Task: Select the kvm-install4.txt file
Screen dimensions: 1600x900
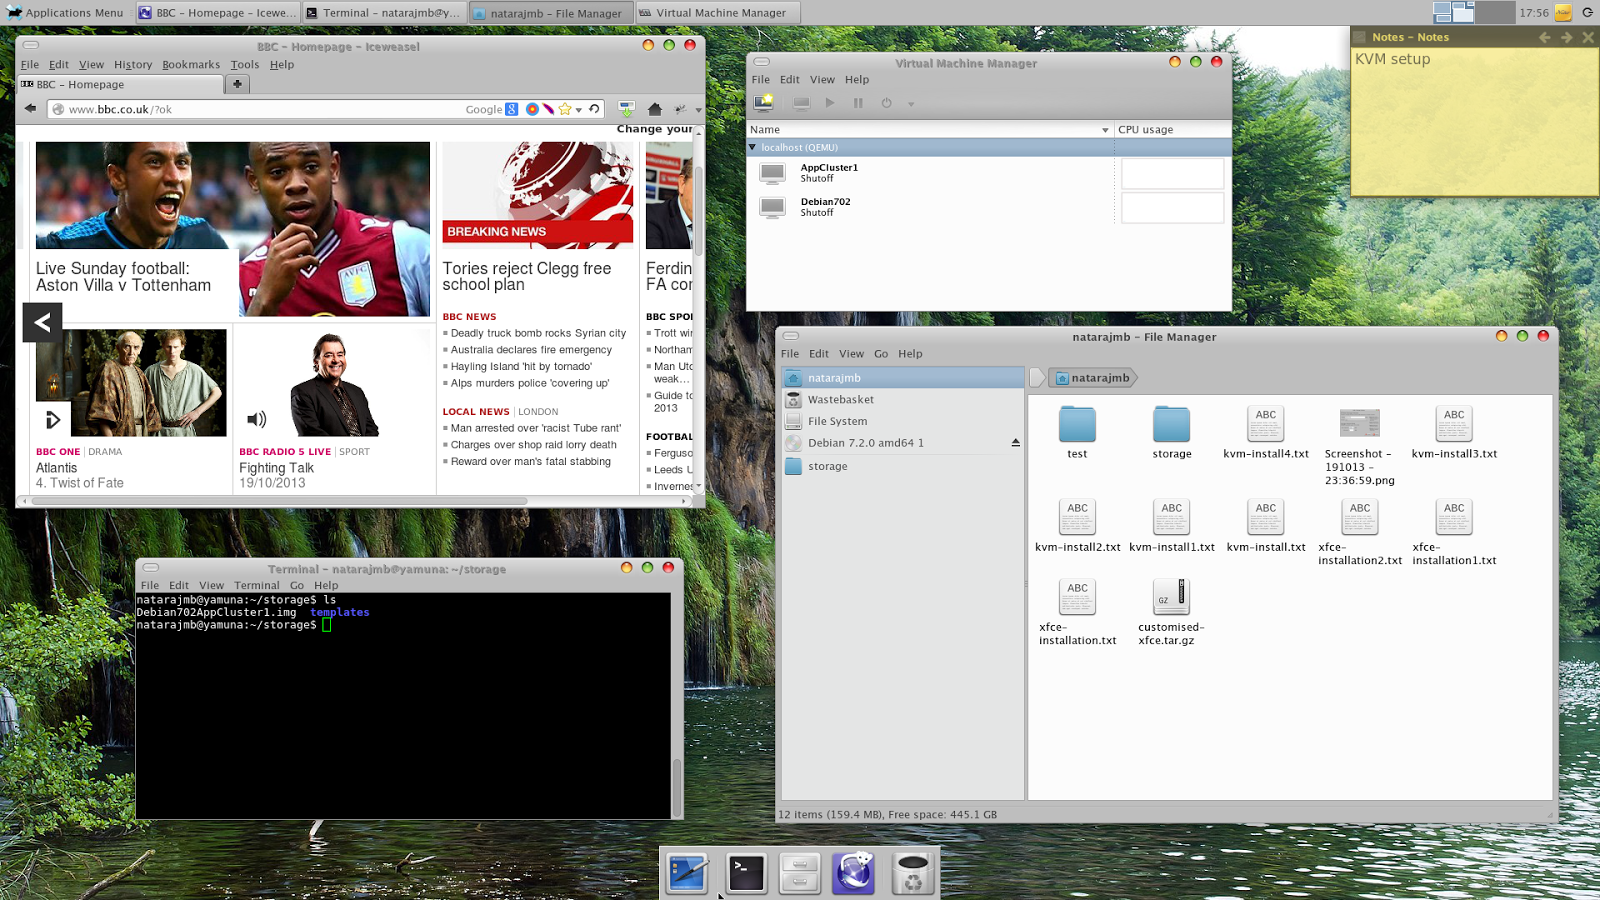Action: coord(1265,424)
